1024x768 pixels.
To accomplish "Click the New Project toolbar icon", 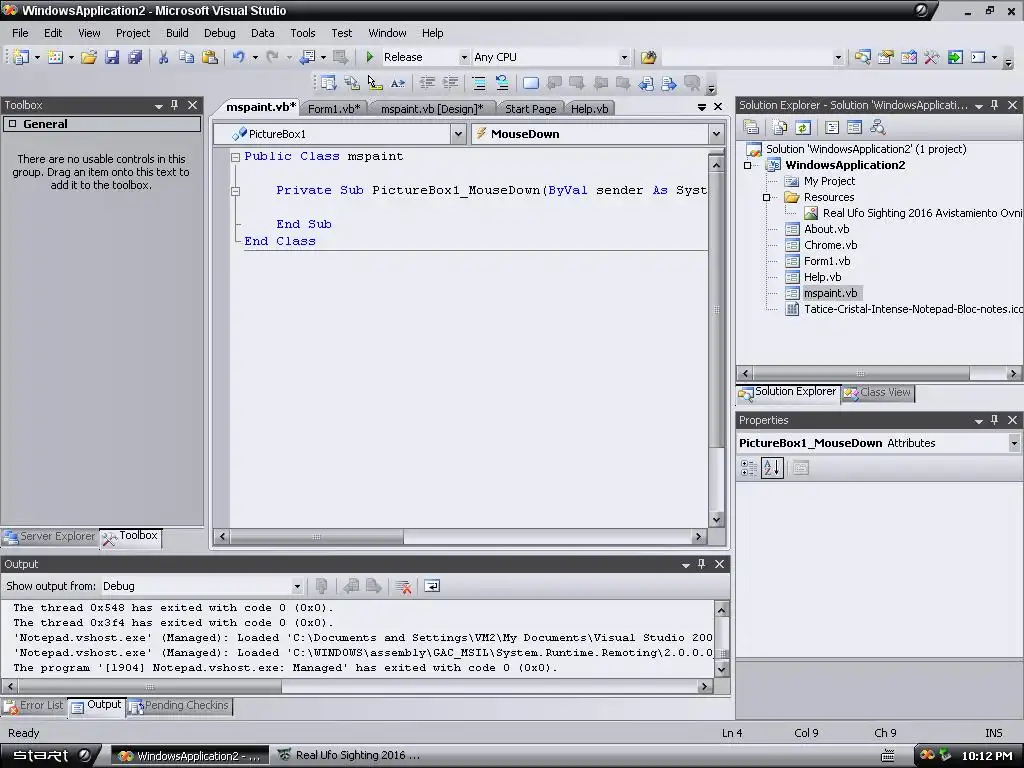I will click(x=21, y=57).
